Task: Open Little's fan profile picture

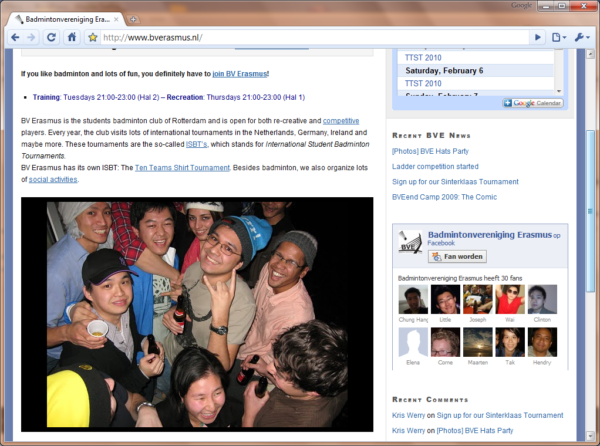Action: tap(445, 300)
